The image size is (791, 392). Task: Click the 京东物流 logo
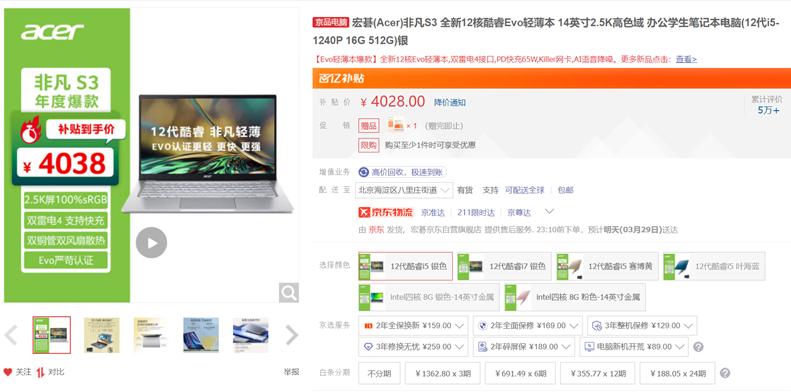[x=386, y=212]
